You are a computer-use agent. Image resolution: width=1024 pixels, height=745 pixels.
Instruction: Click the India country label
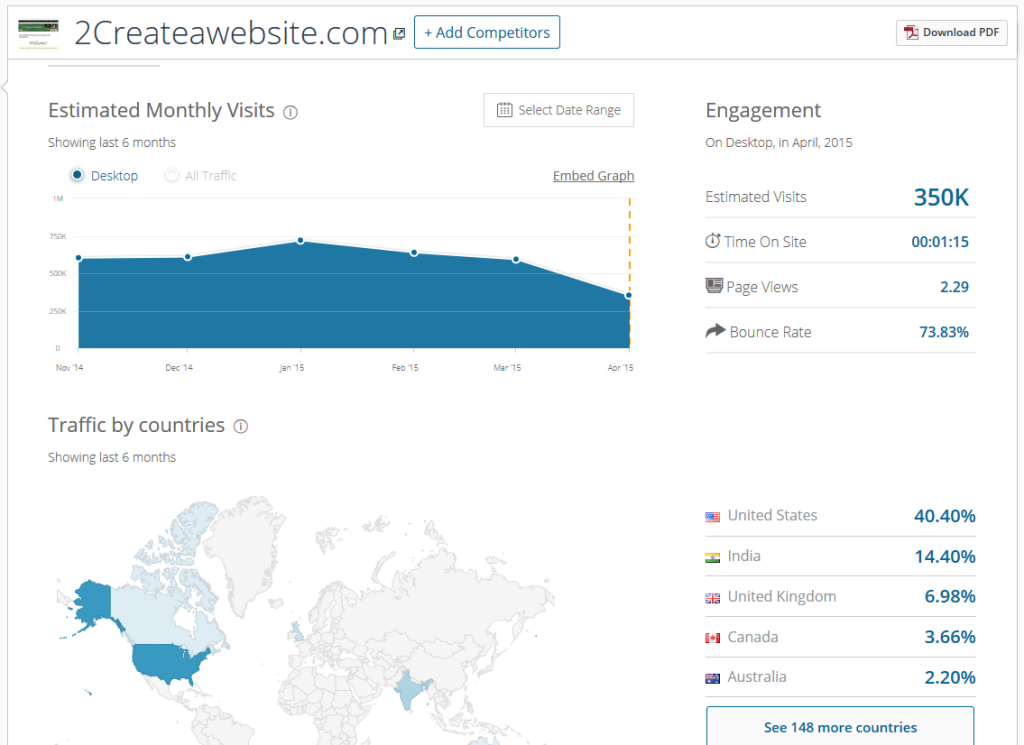point(744,556)
